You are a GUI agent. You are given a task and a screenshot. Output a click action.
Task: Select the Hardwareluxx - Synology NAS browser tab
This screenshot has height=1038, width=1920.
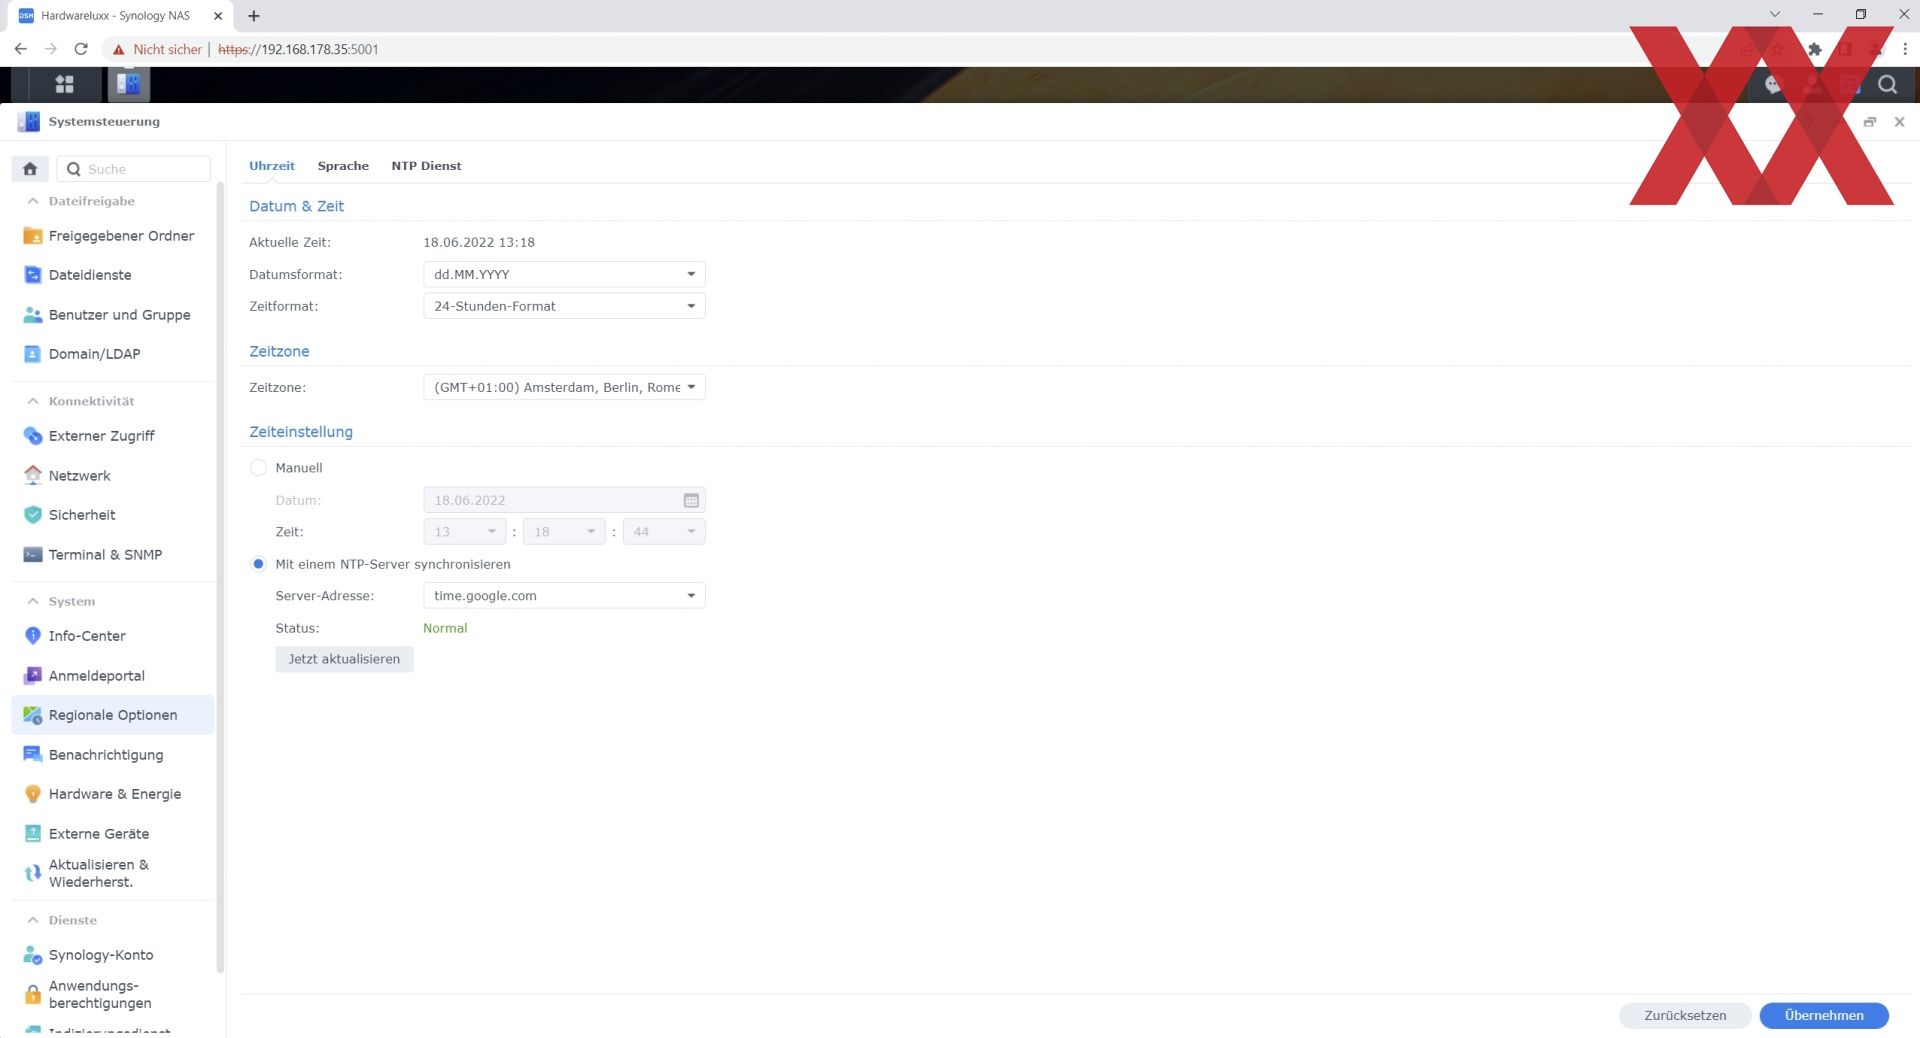pyautogui.click(x=120, y=16)
